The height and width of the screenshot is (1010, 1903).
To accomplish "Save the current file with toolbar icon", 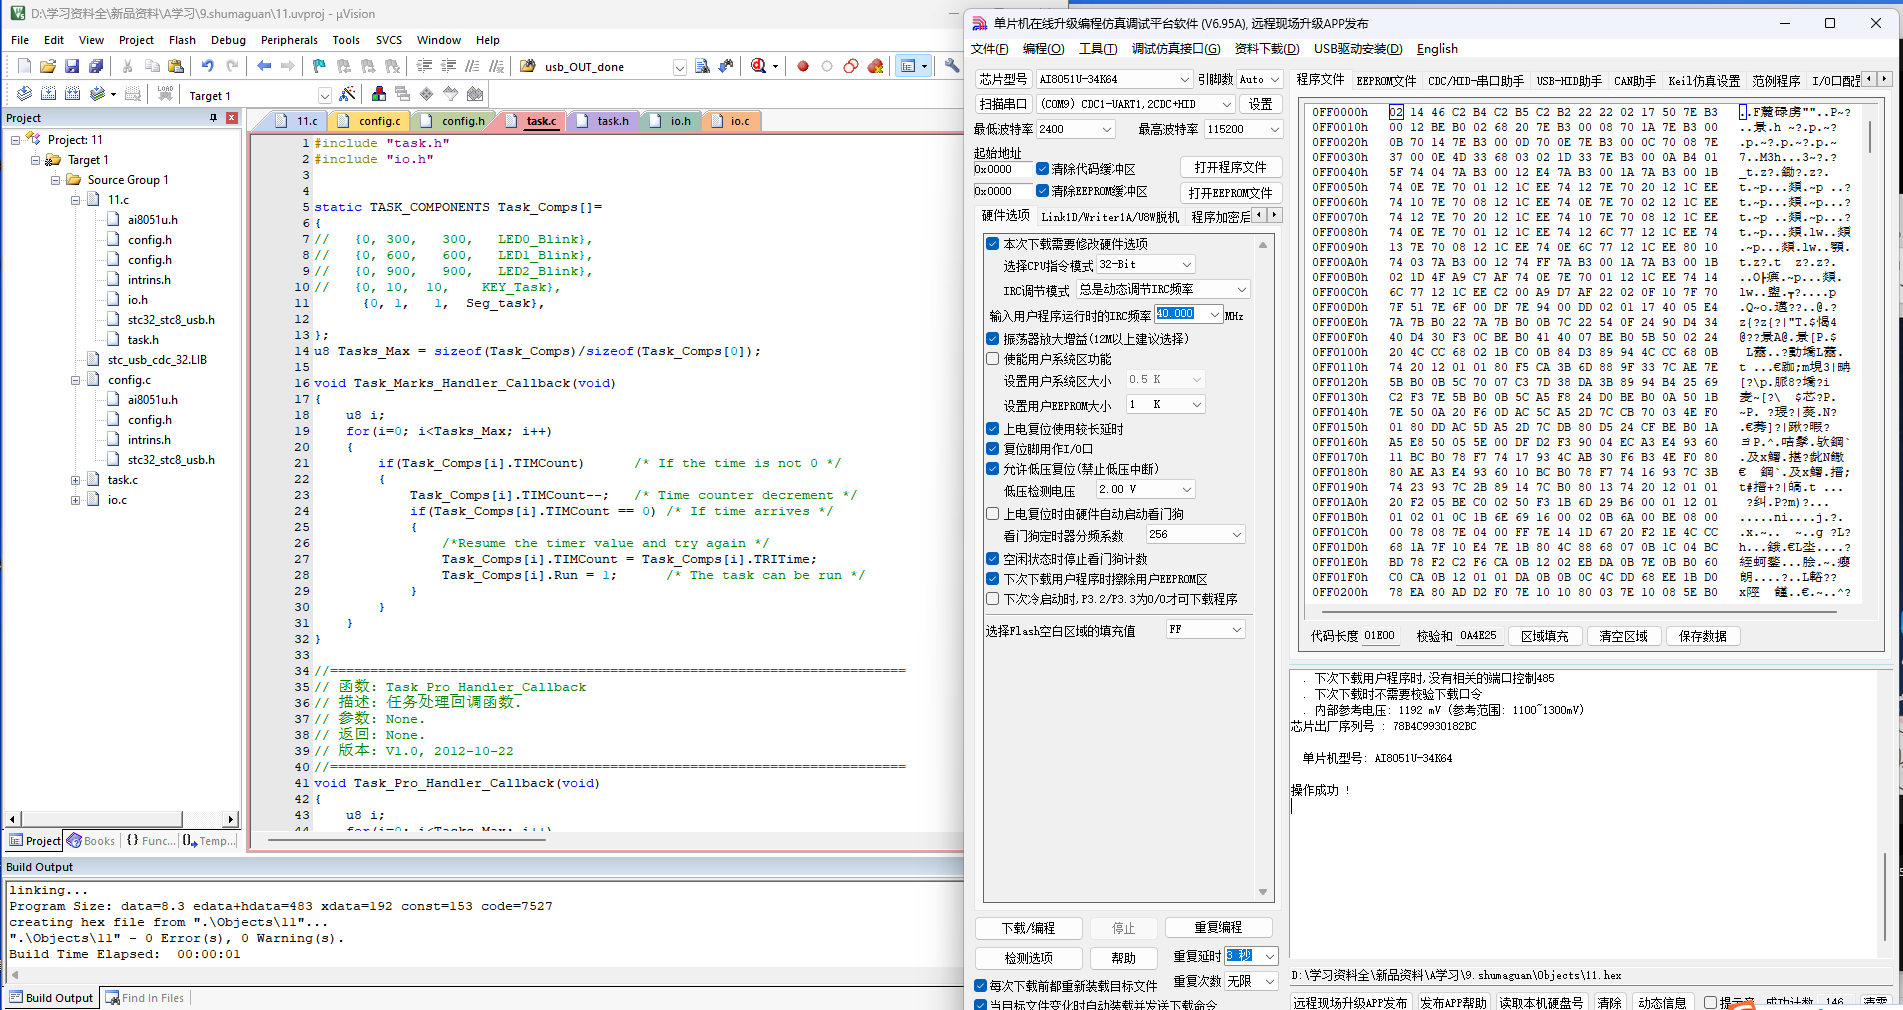I will (72, 66).
